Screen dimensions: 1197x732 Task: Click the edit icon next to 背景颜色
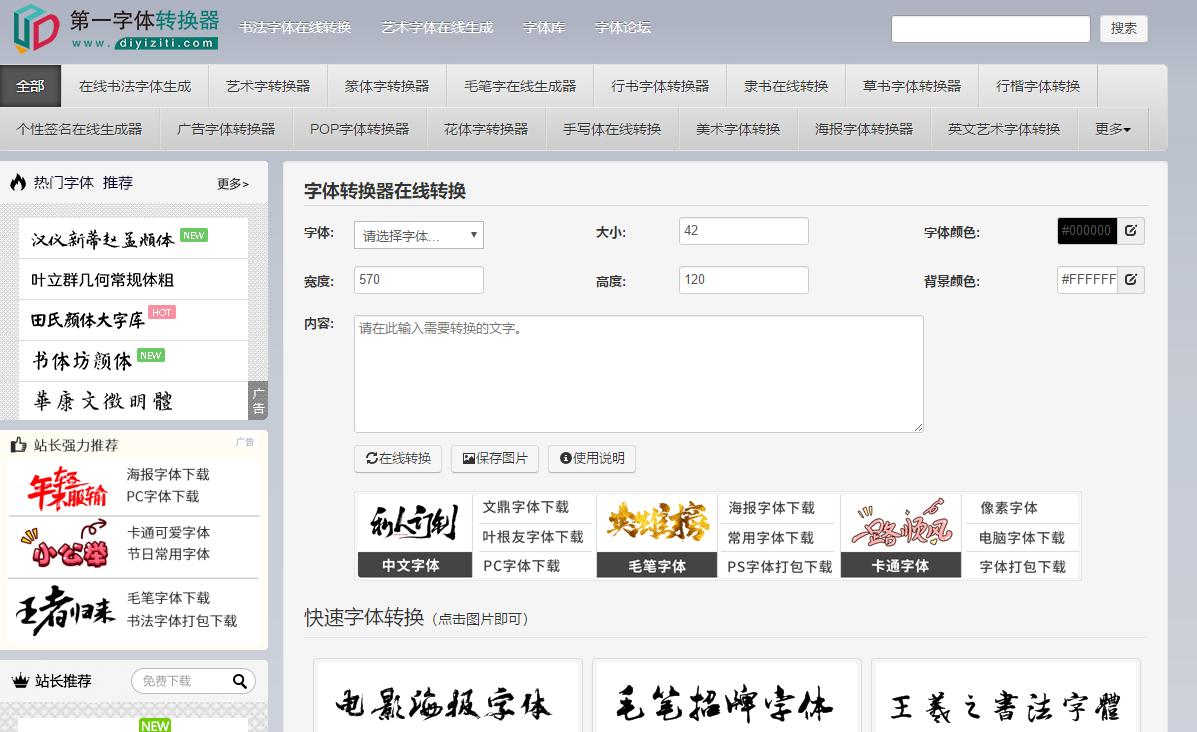tap(1131, 281)
